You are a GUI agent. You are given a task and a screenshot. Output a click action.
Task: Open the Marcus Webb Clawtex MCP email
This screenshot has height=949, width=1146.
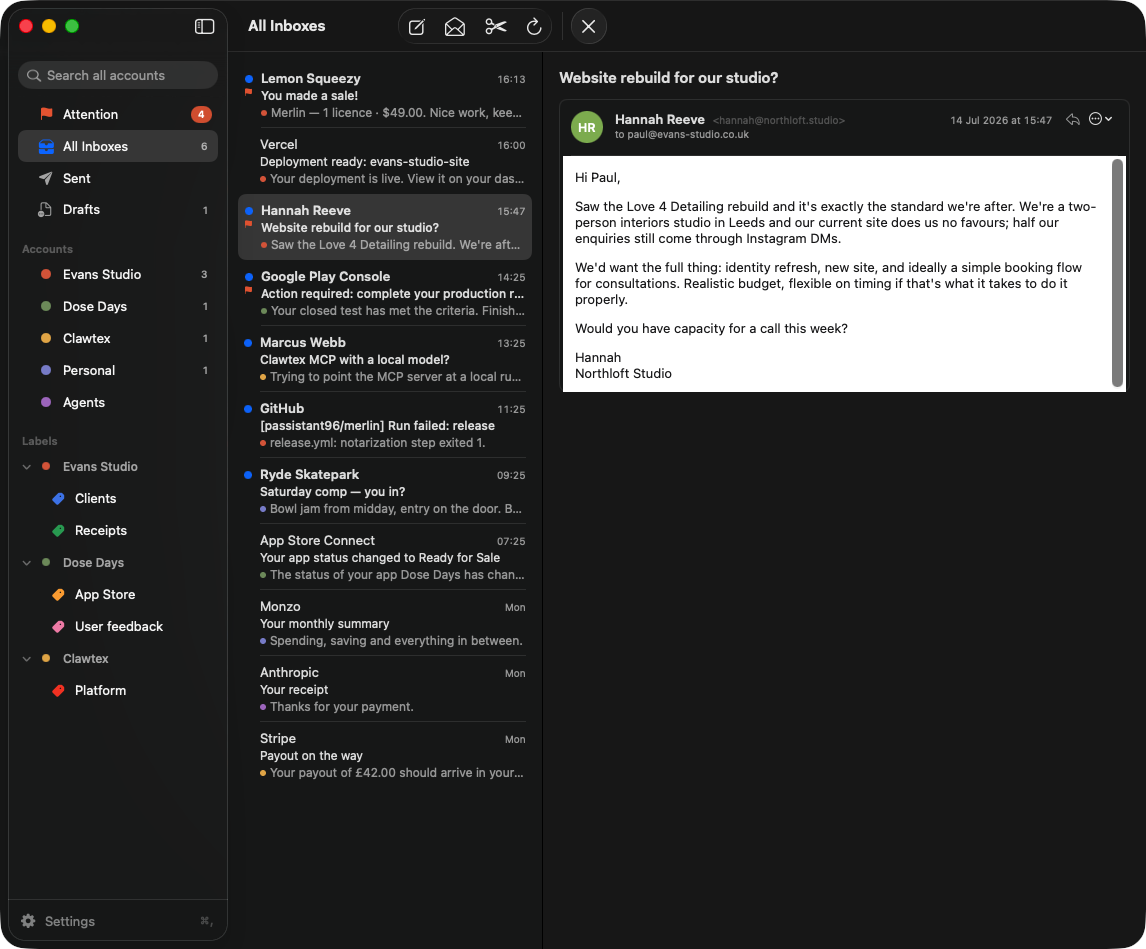tap(385, 359)
